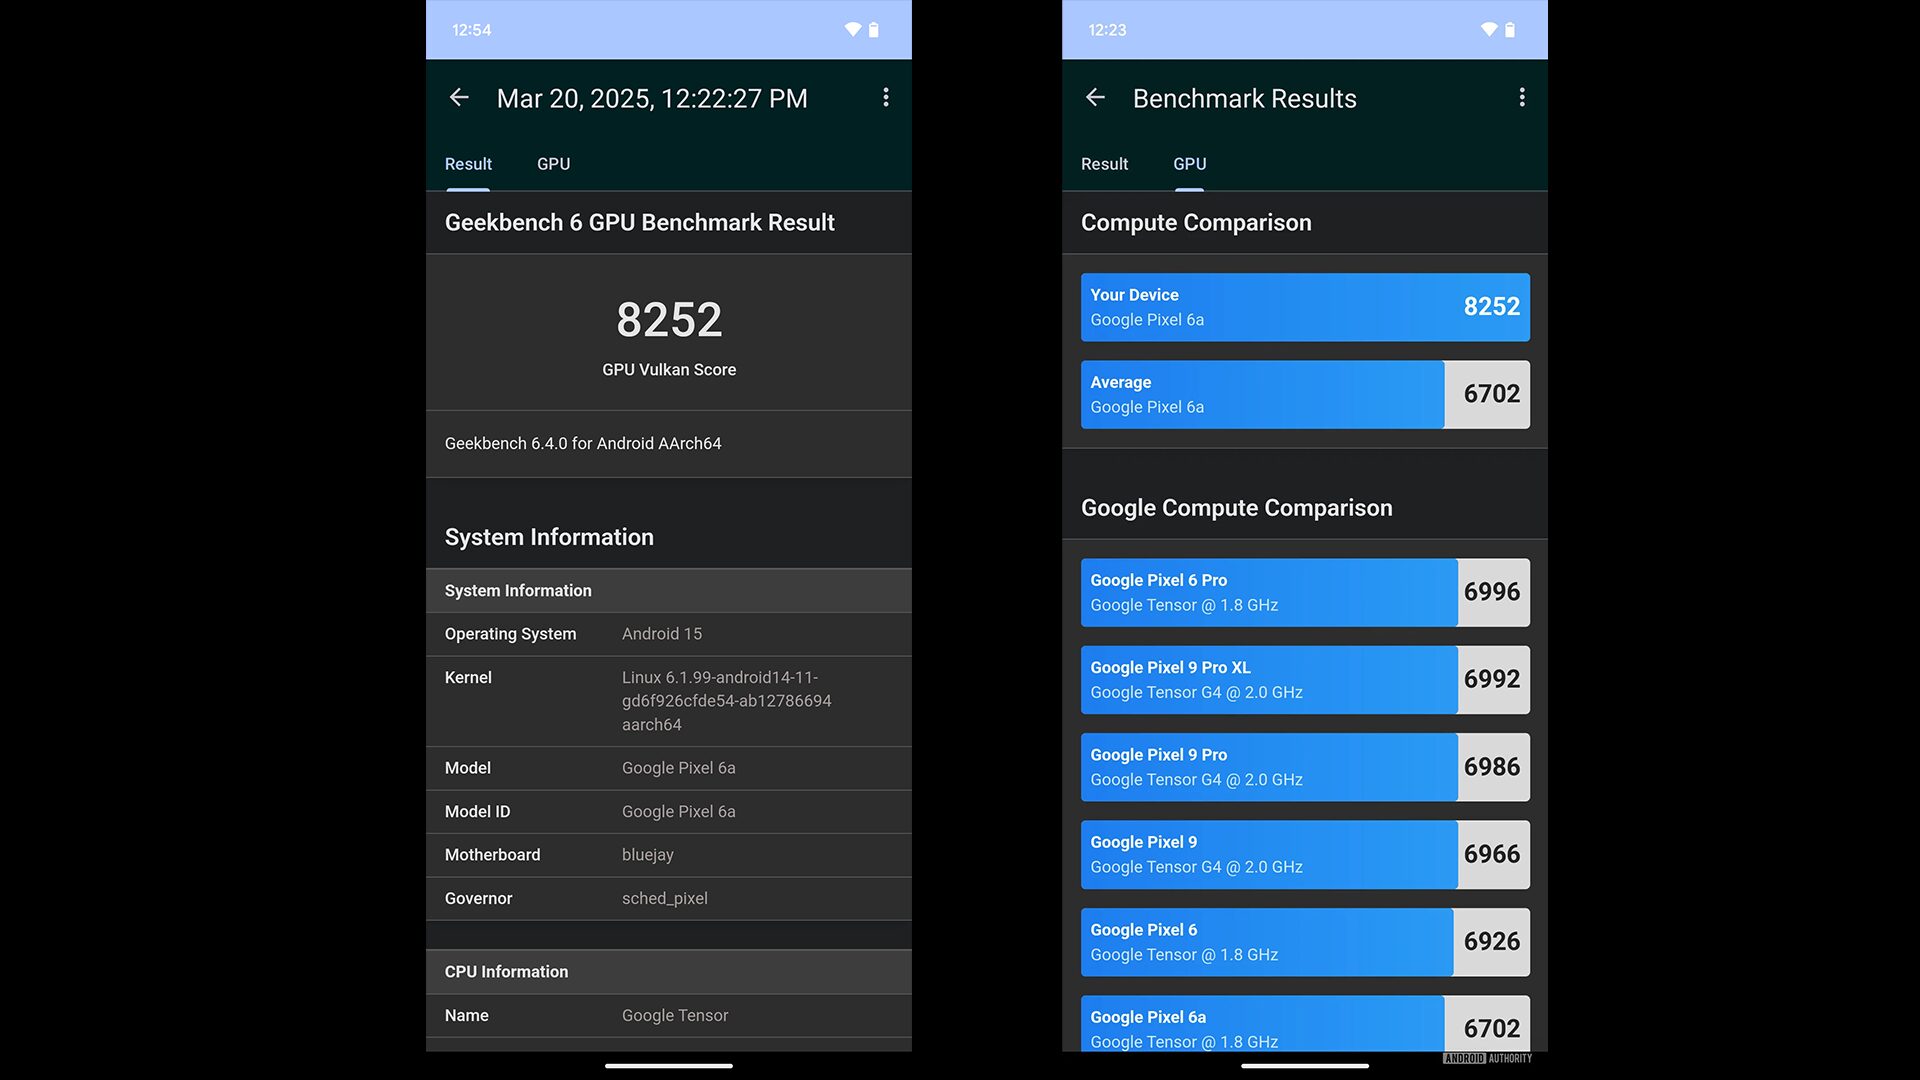Viewport: 1920px width, 1080px height.
Task: Switch to Result tab on right screen
Action: pos(1104,164)
